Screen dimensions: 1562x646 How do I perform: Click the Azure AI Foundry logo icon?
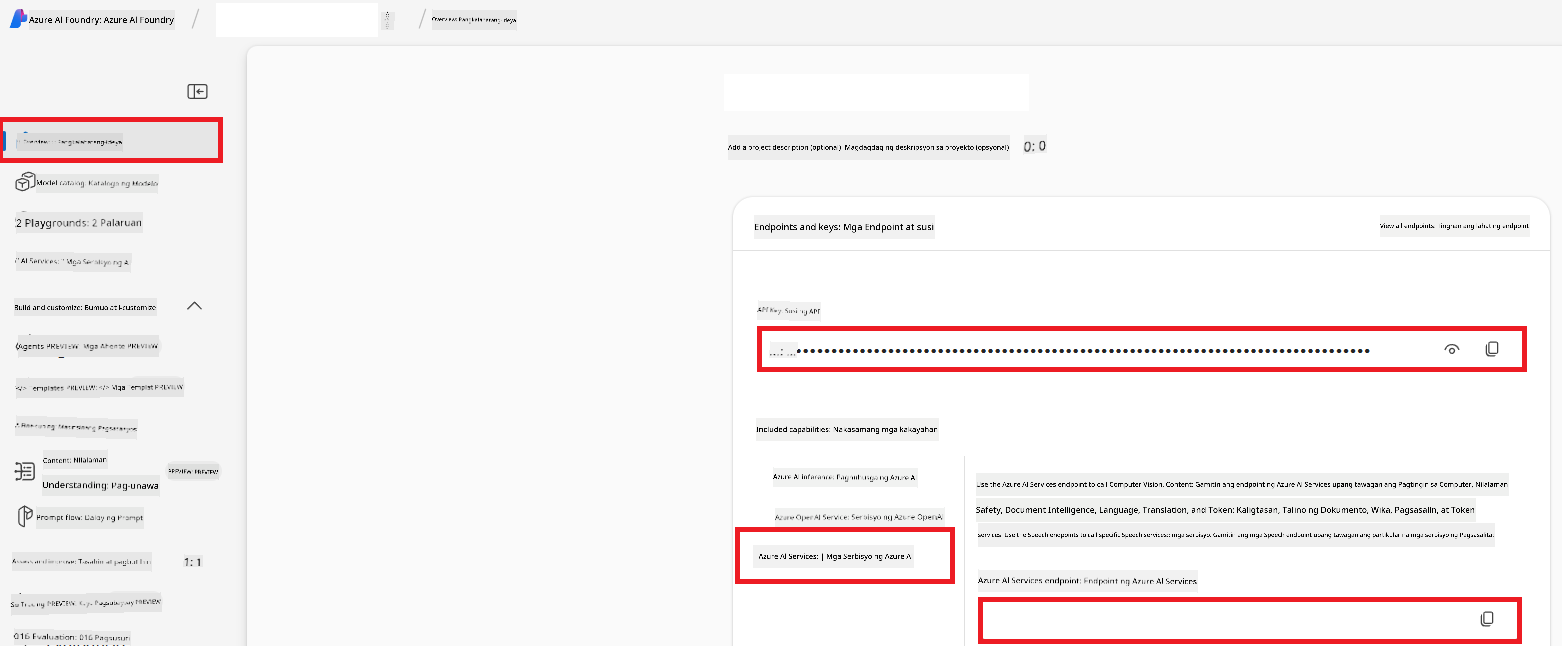coord(17,19)
